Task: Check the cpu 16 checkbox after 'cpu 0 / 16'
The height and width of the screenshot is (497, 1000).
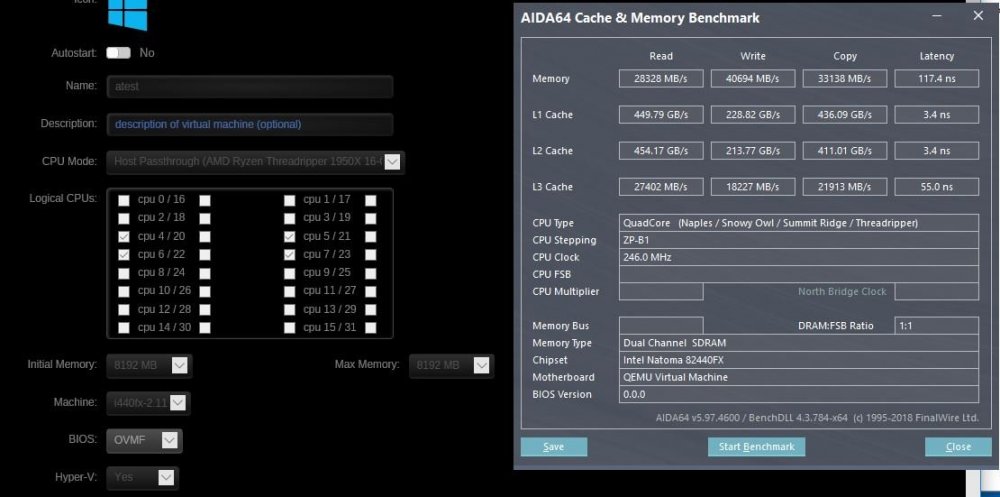Action: point(205,200)
